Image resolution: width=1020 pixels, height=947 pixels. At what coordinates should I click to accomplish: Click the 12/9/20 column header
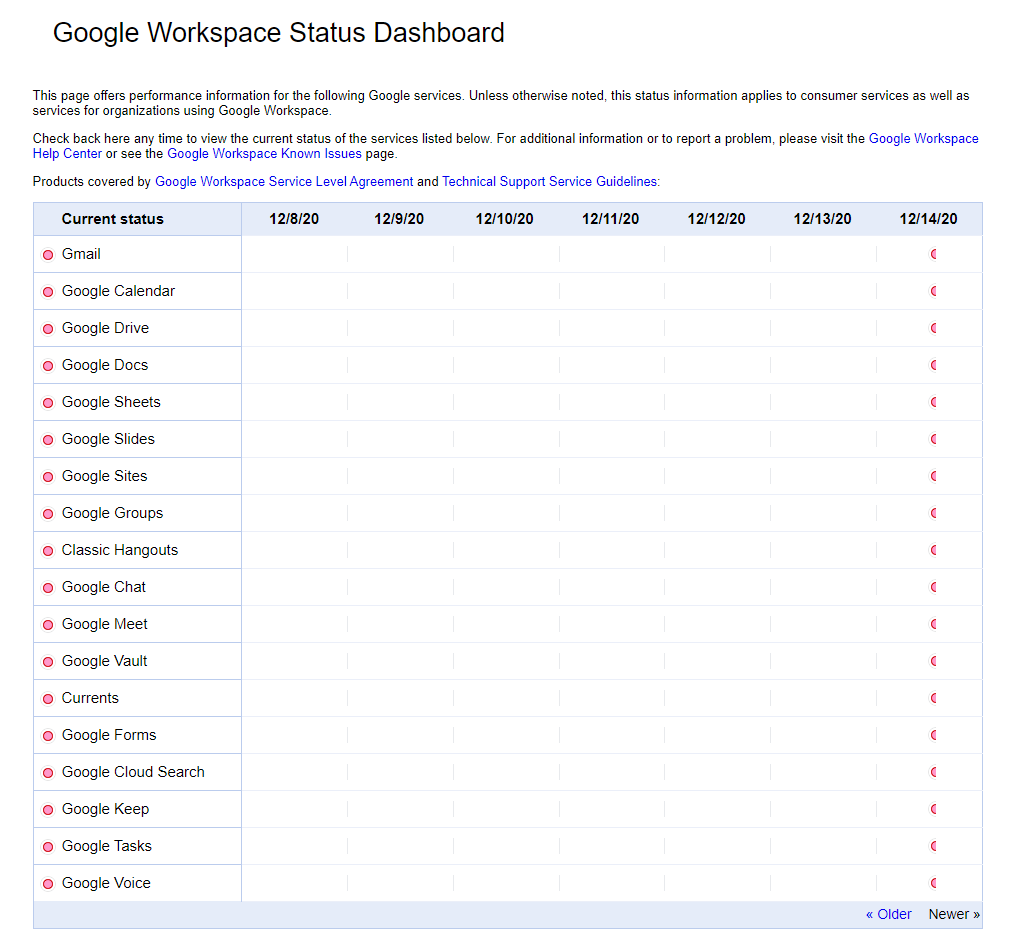[399, 219]
